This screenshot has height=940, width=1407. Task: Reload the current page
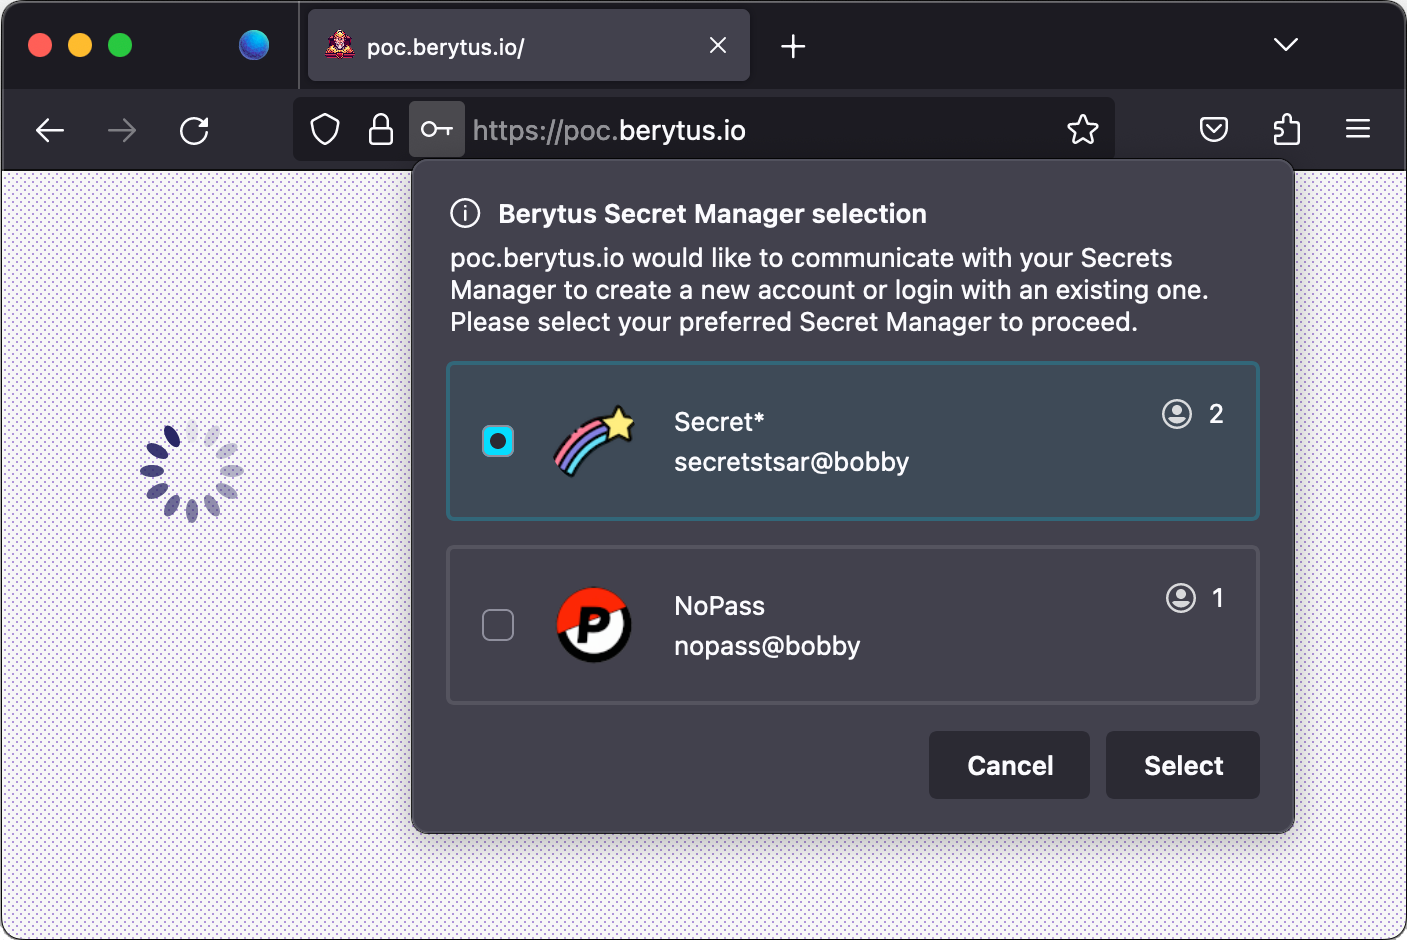click(194, 130)
